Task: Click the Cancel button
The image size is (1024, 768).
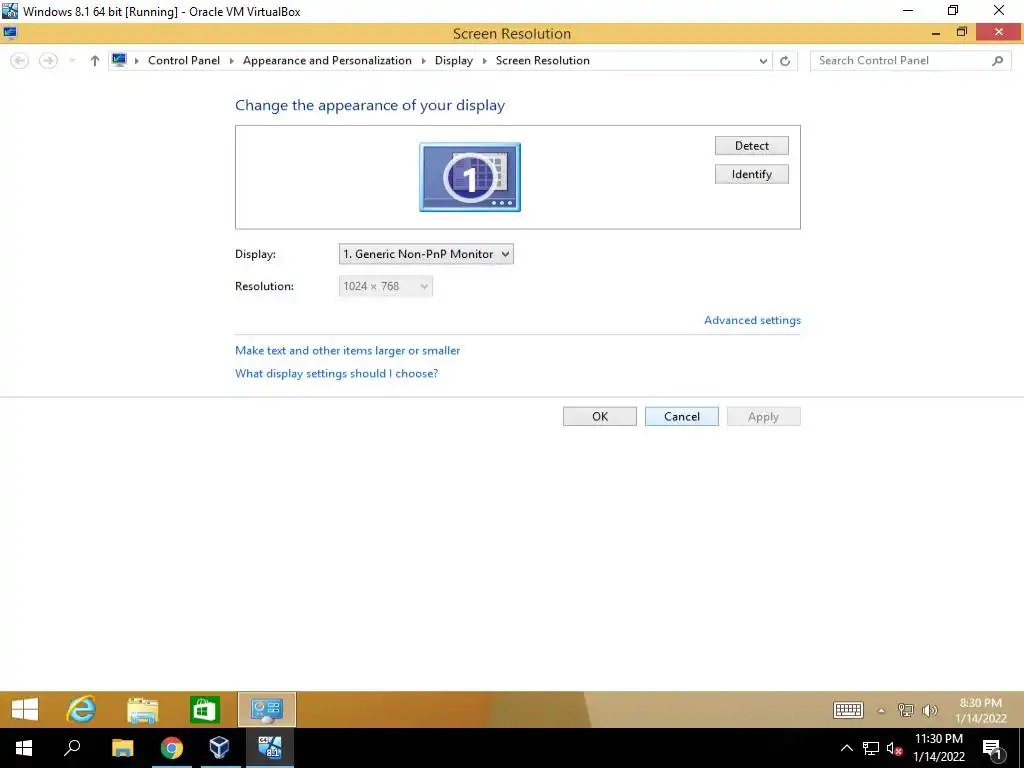Action: point(682,417)
